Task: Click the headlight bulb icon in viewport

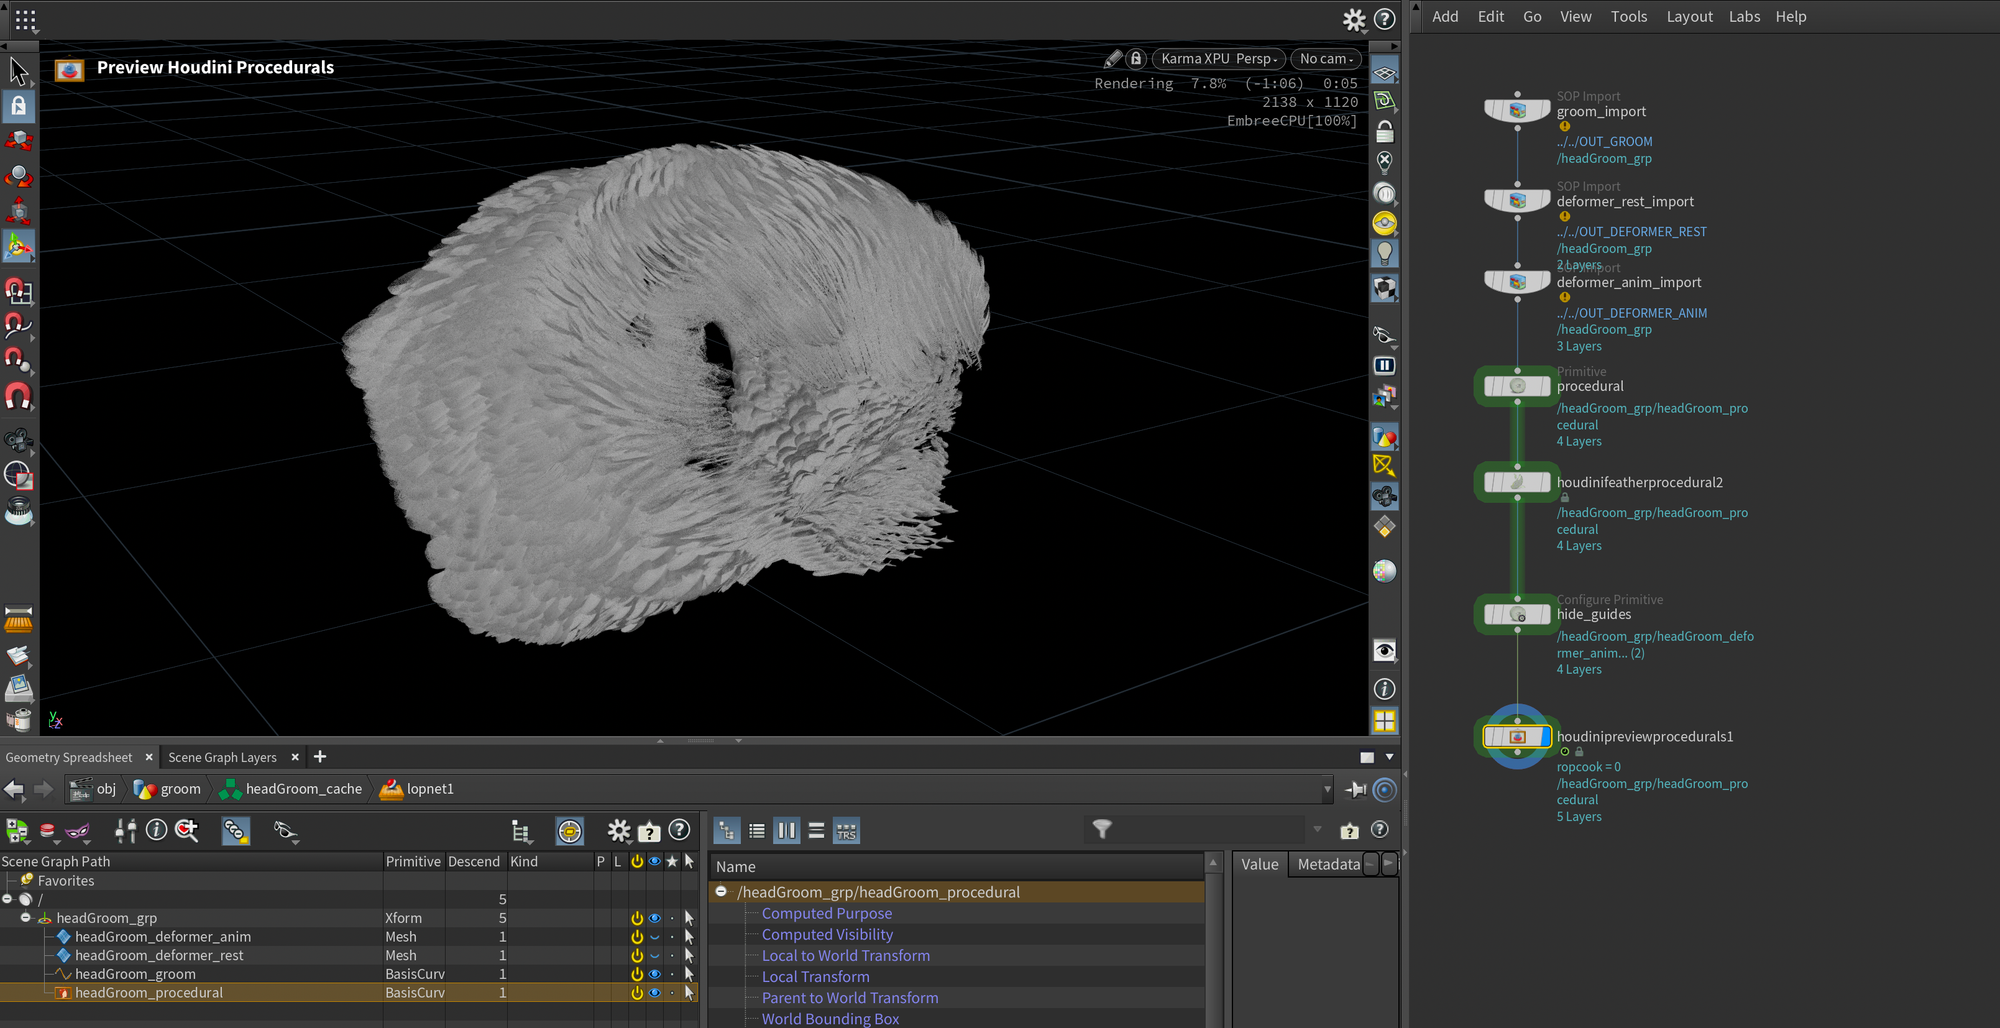Action: (x=1384, y=254)
